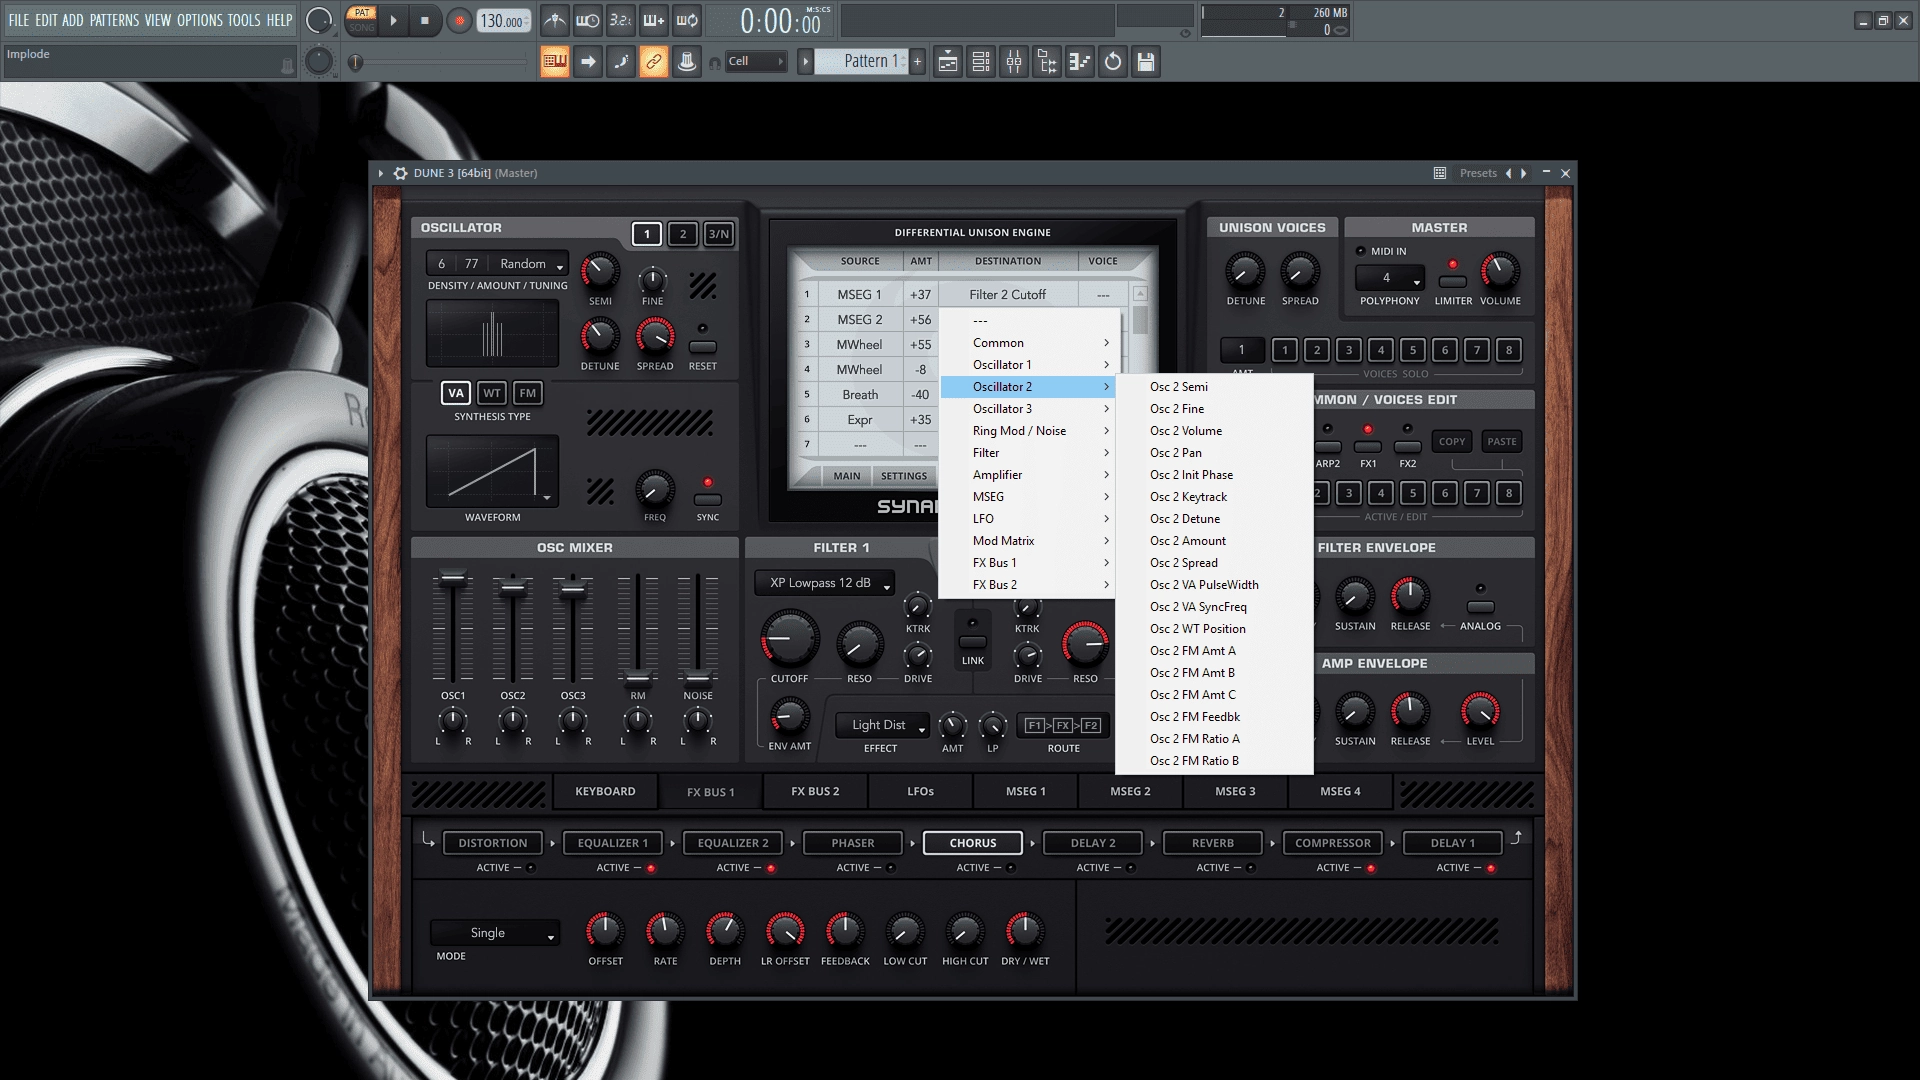Open the channel rack view icon
1920x1080 pixels.
(x=981, y=62)
